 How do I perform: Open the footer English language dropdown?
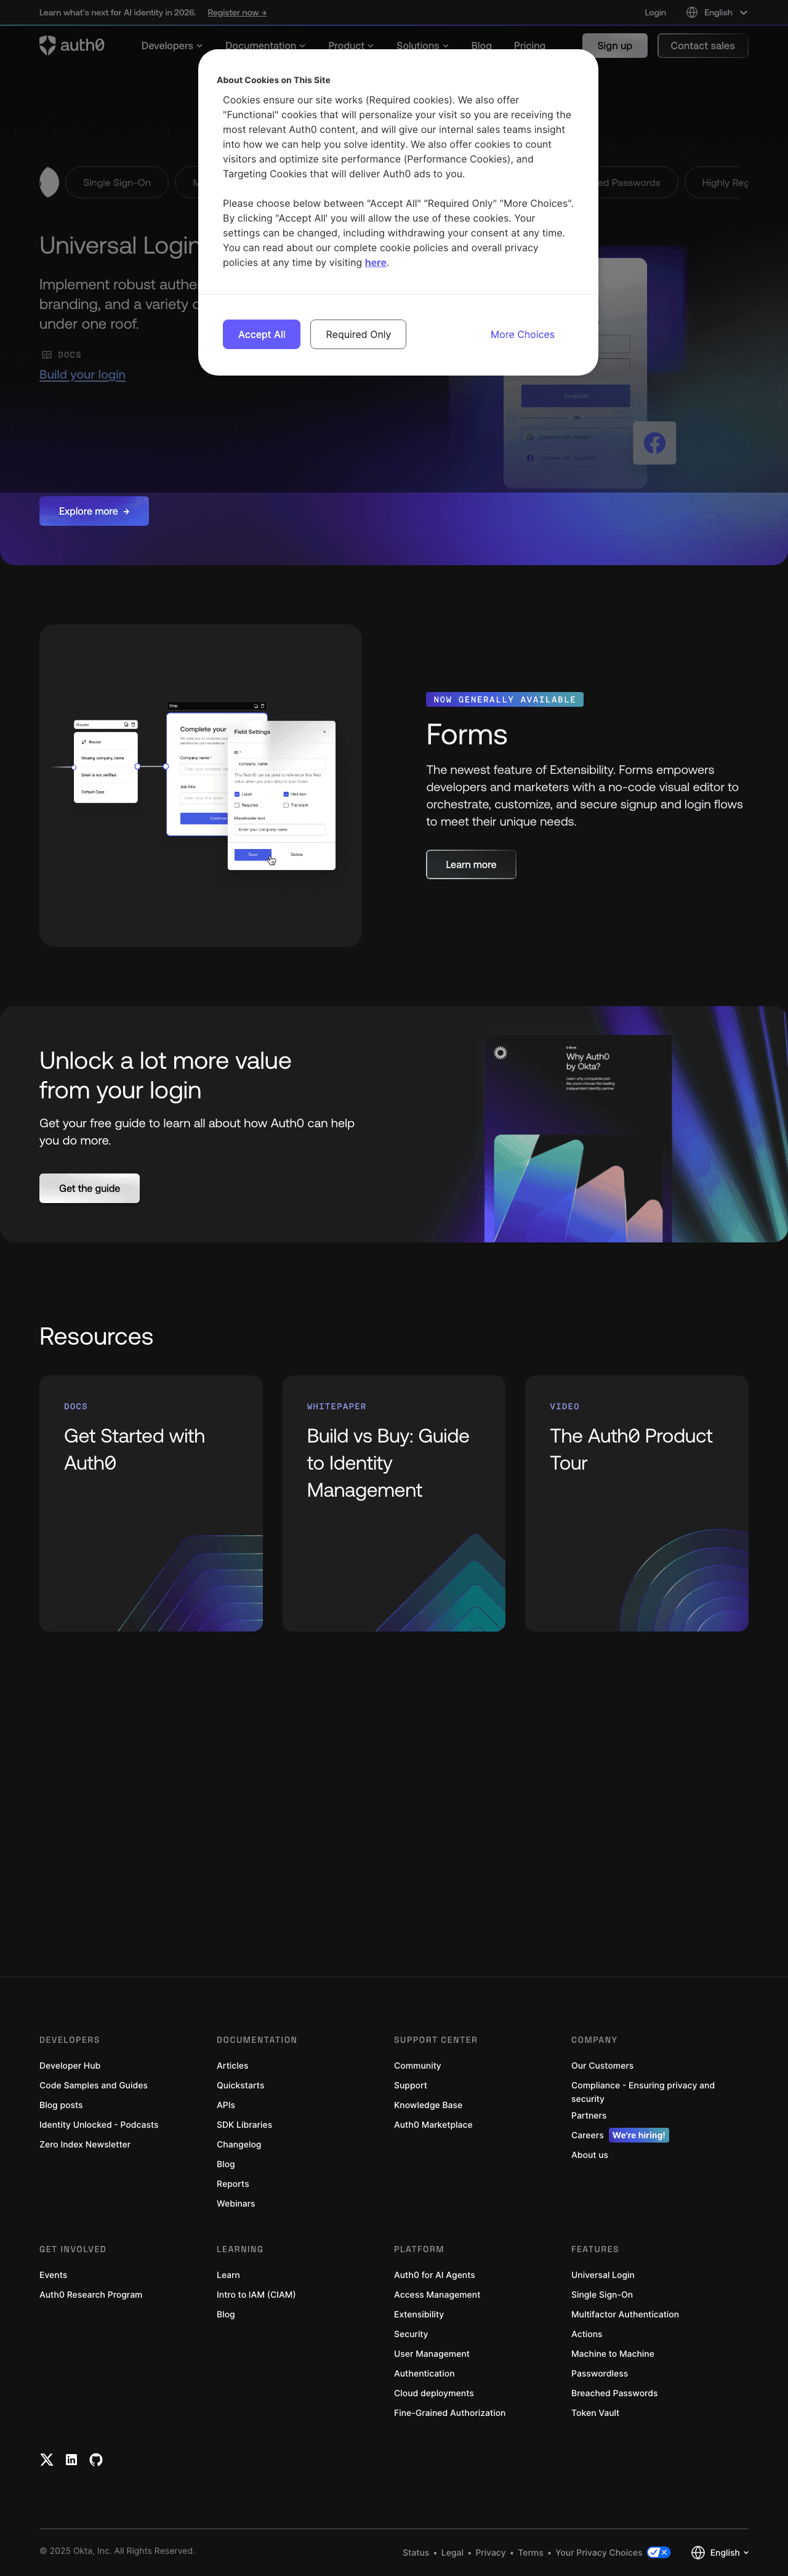click(729, 2552)
